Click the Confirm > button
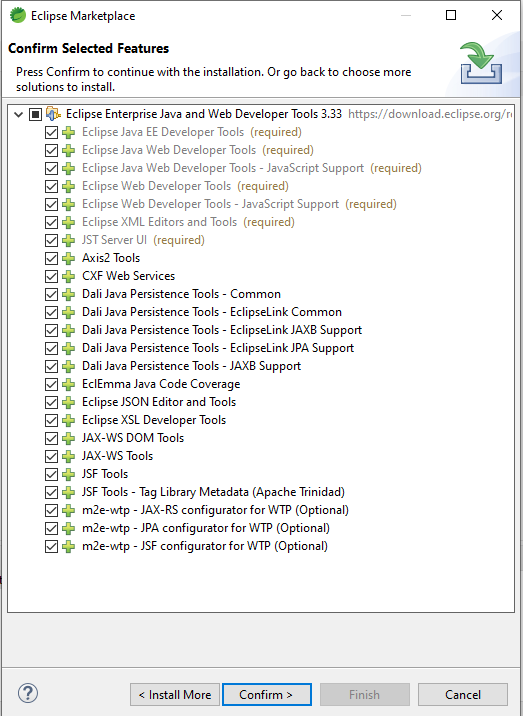 point(267,695)
